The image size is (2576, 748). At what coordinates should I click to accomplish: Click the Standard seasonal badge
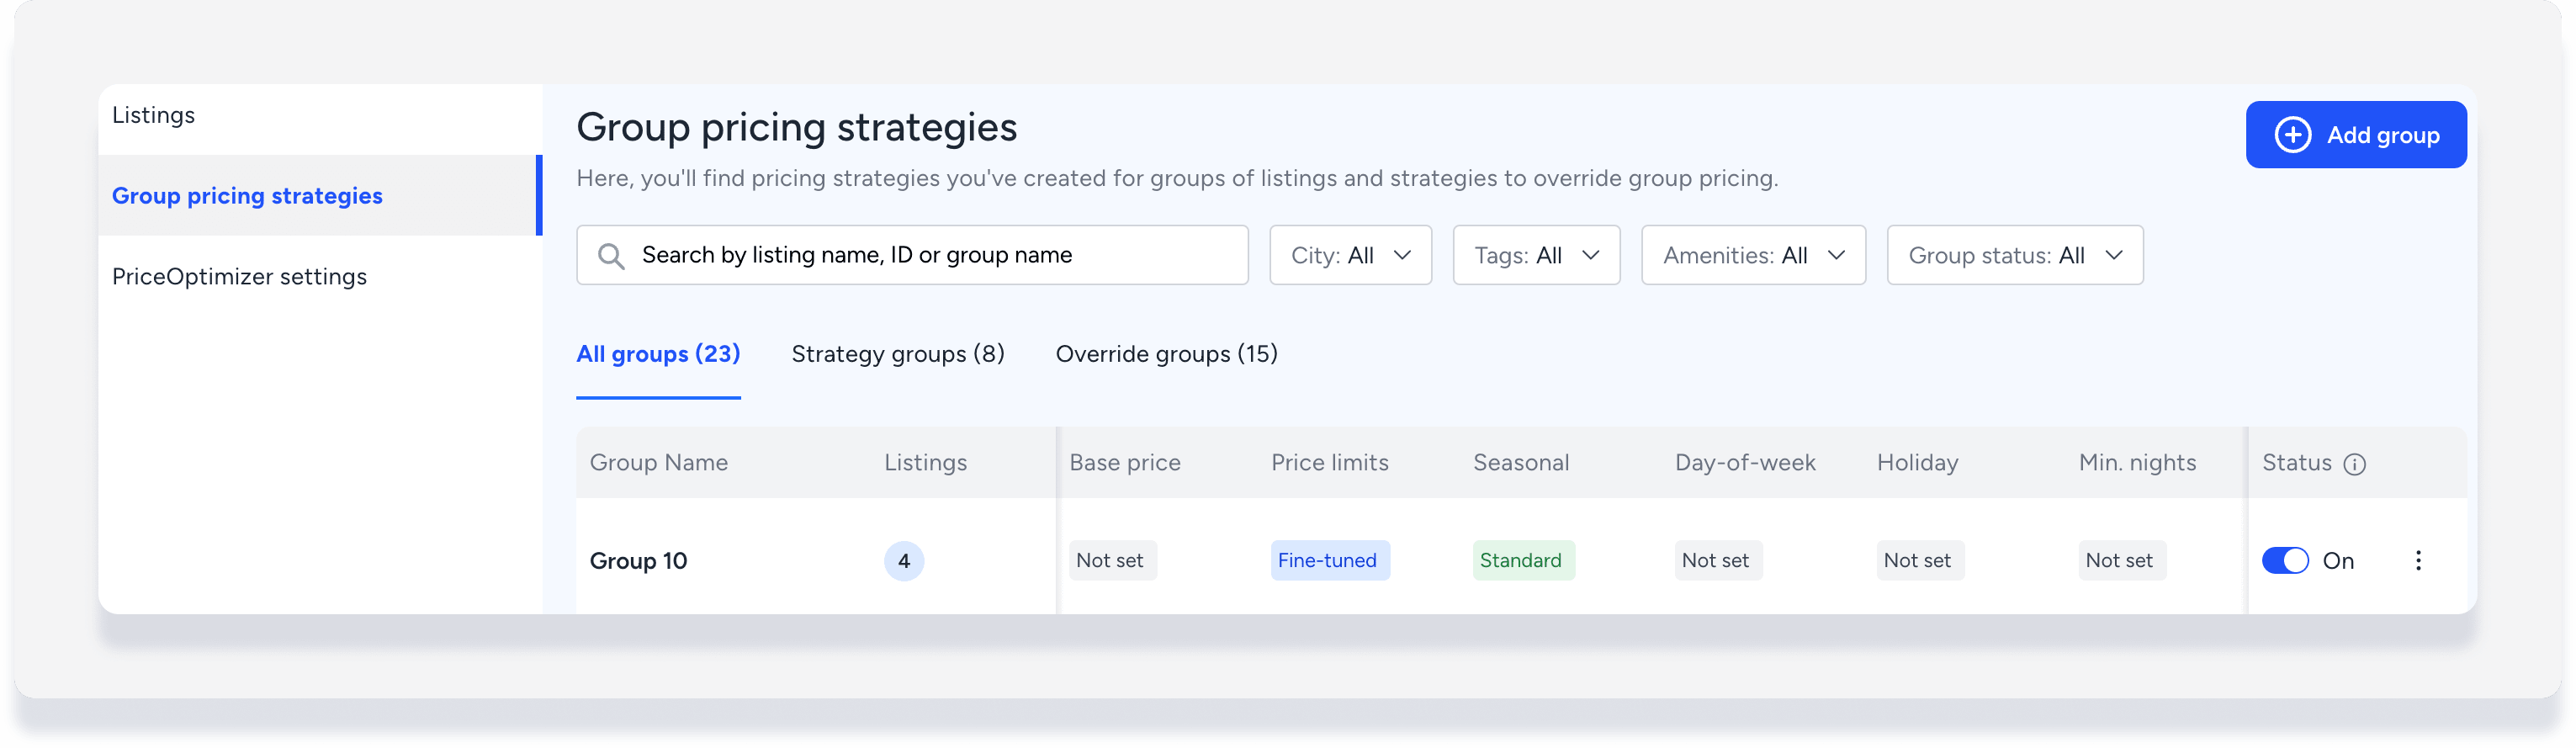[1521, 561]
